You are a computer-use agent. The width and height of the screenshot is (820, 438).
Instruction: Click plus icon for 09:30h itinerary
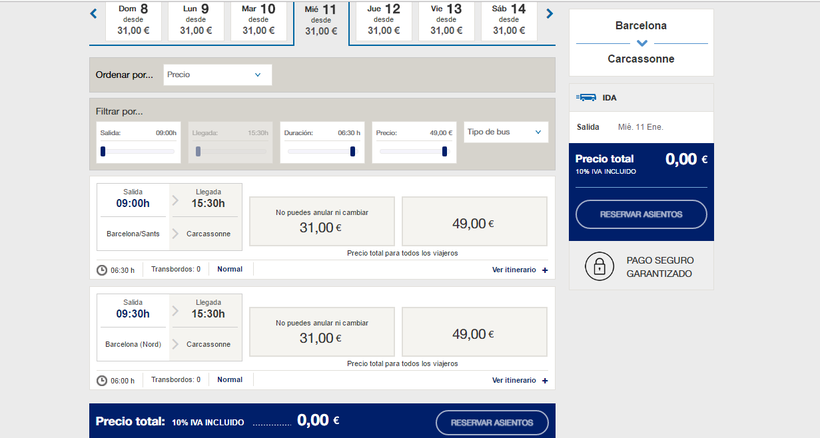(545, 381)
